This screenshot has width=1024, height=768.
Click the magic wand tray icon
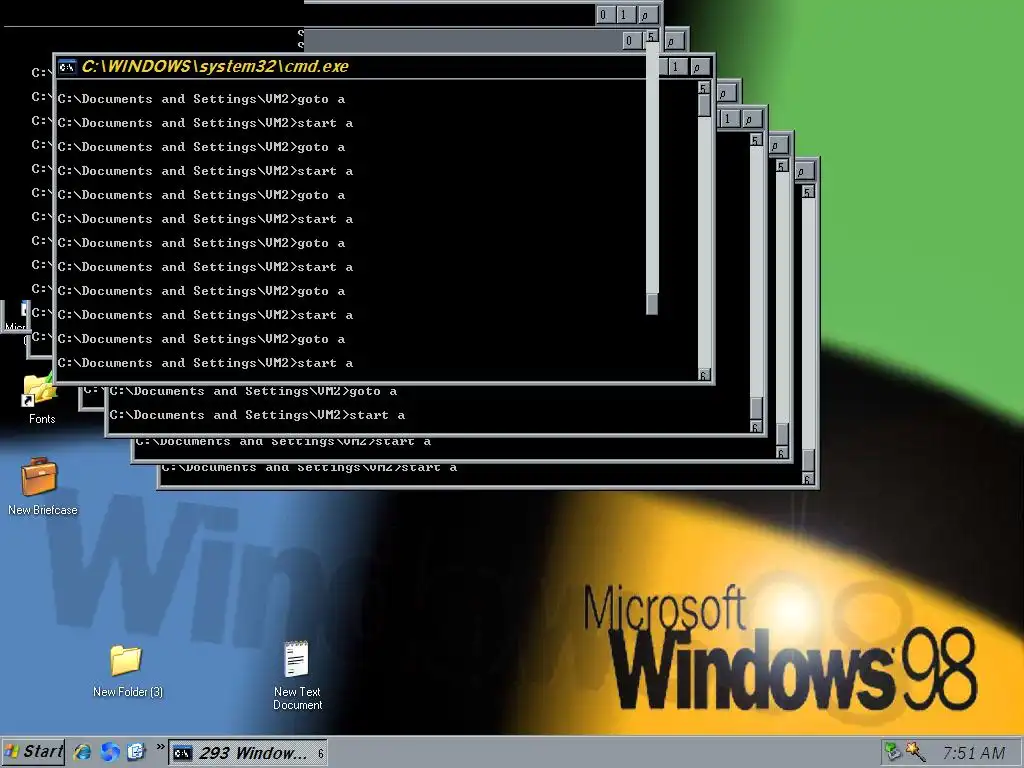click(916, 752)
